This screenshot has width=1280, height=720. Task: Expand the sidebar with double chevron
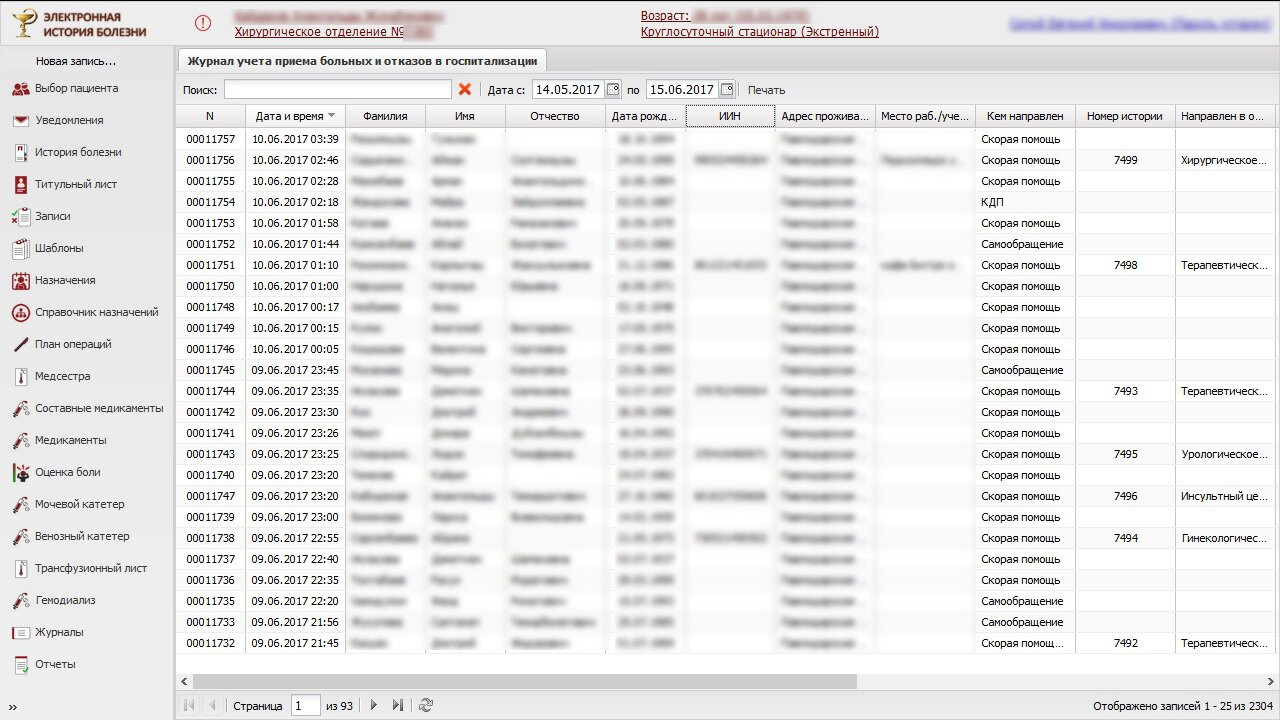point(13,707)
